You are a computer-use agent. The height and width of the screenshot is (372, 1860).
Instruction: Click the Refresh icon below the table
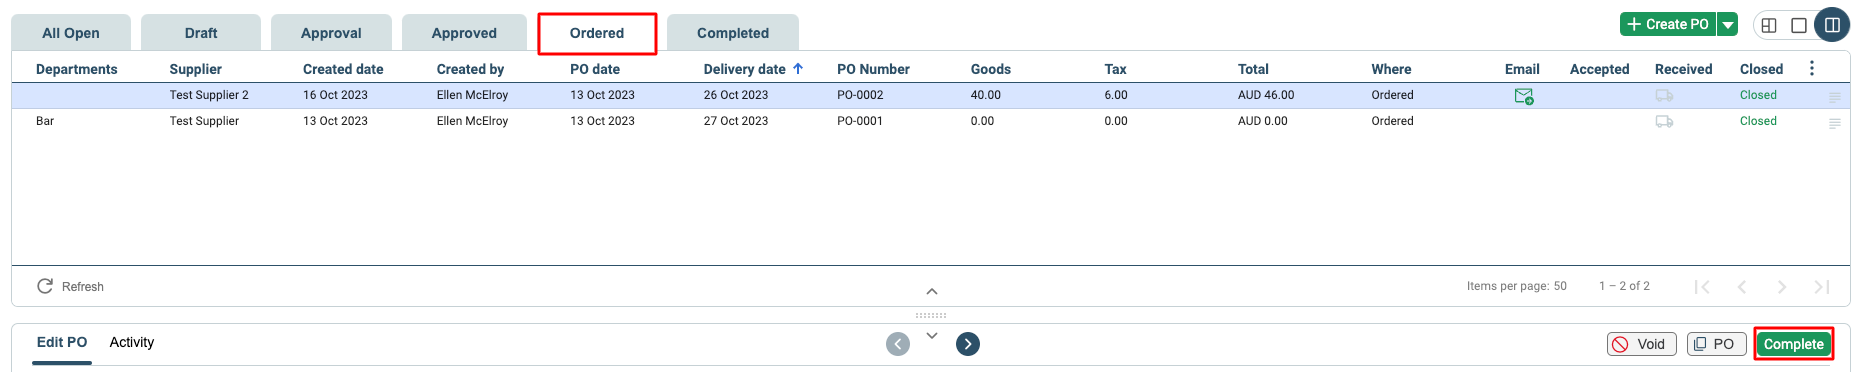pos(45,286)
